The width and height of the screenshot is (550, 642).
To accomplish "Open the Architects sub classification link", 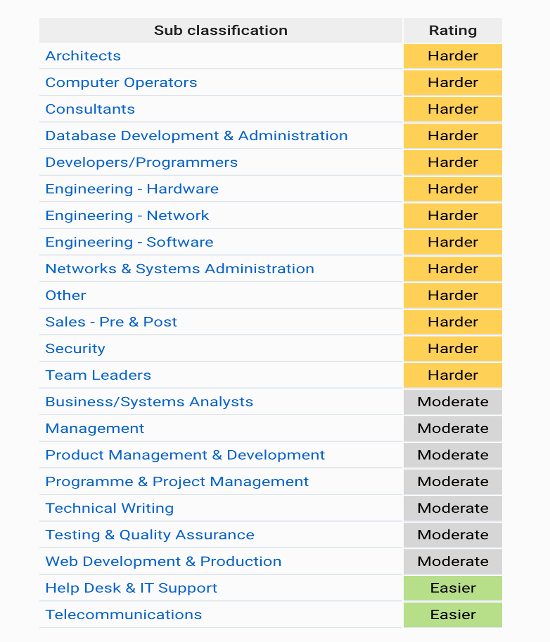I will pyautogui.click(x=83, y=56).
